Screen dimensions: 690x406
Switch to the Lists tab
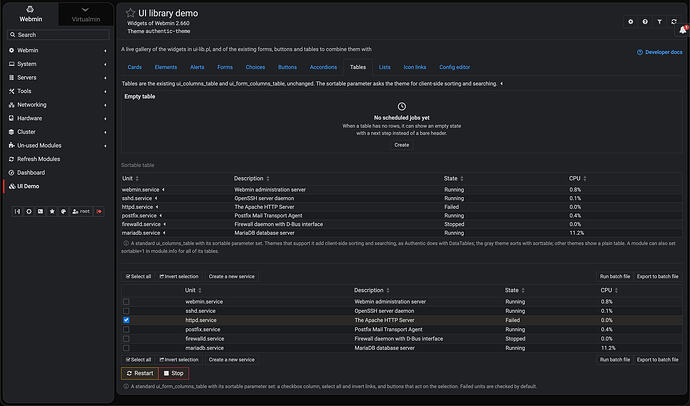385,67
